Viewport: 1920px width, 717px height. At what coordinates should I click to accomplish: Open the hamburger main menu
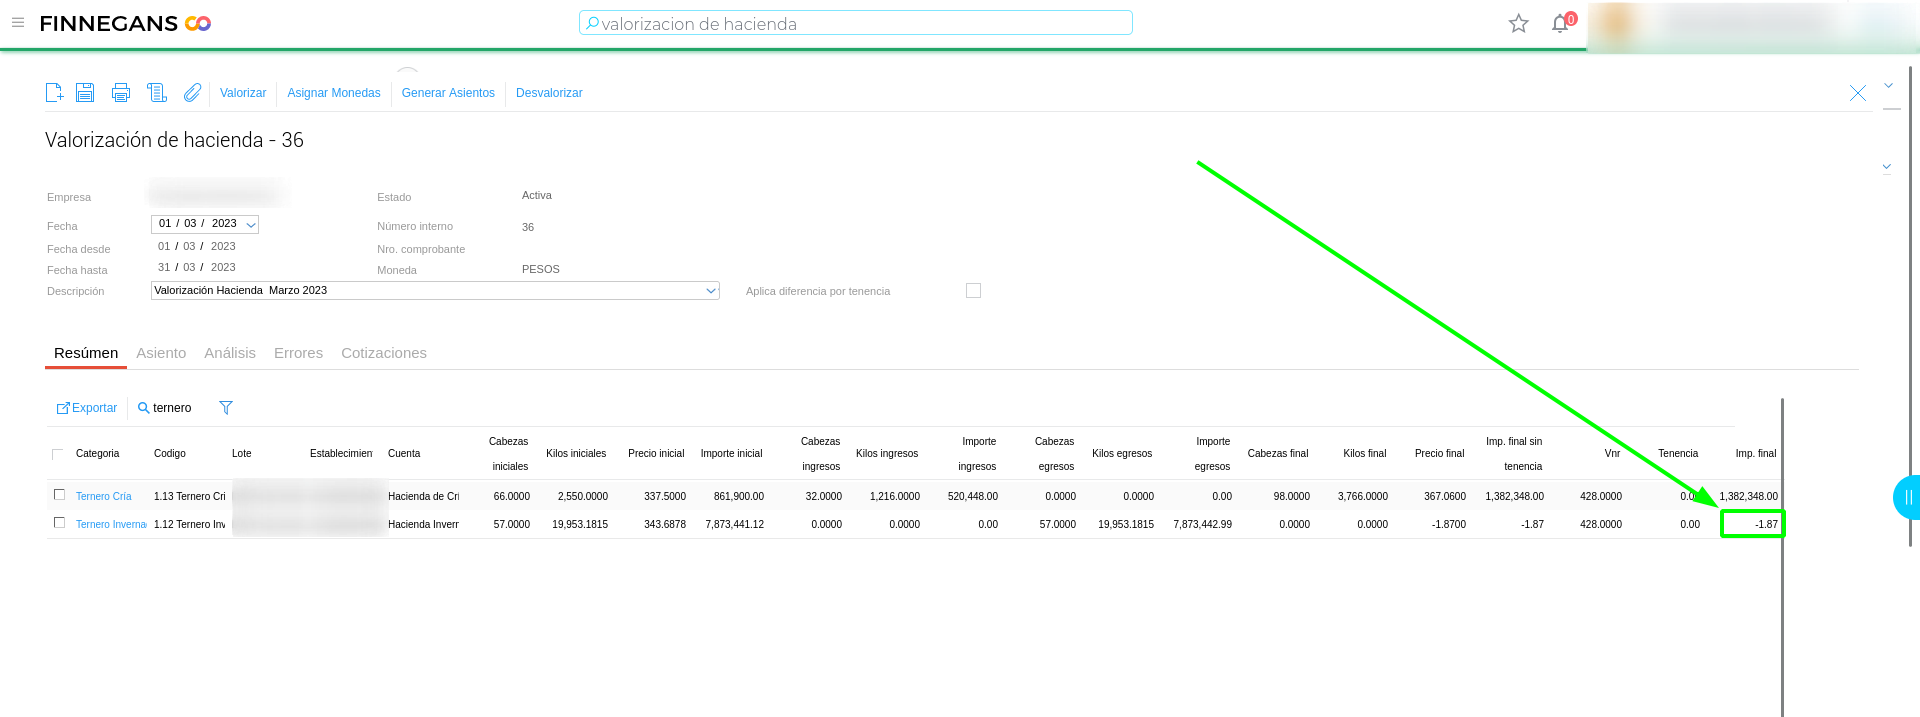click(18, 22)
